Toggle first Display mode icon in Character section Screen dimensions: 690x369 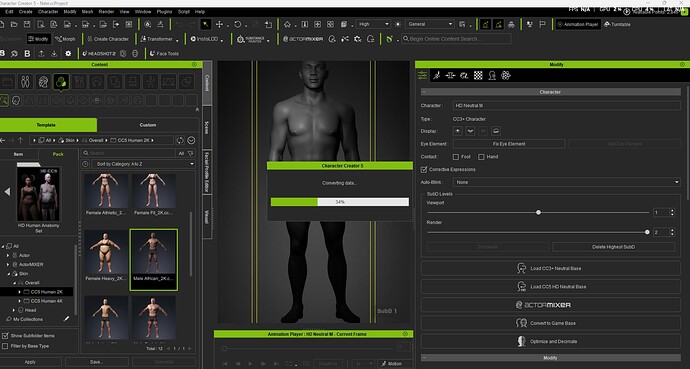click(x=458, y=131)
